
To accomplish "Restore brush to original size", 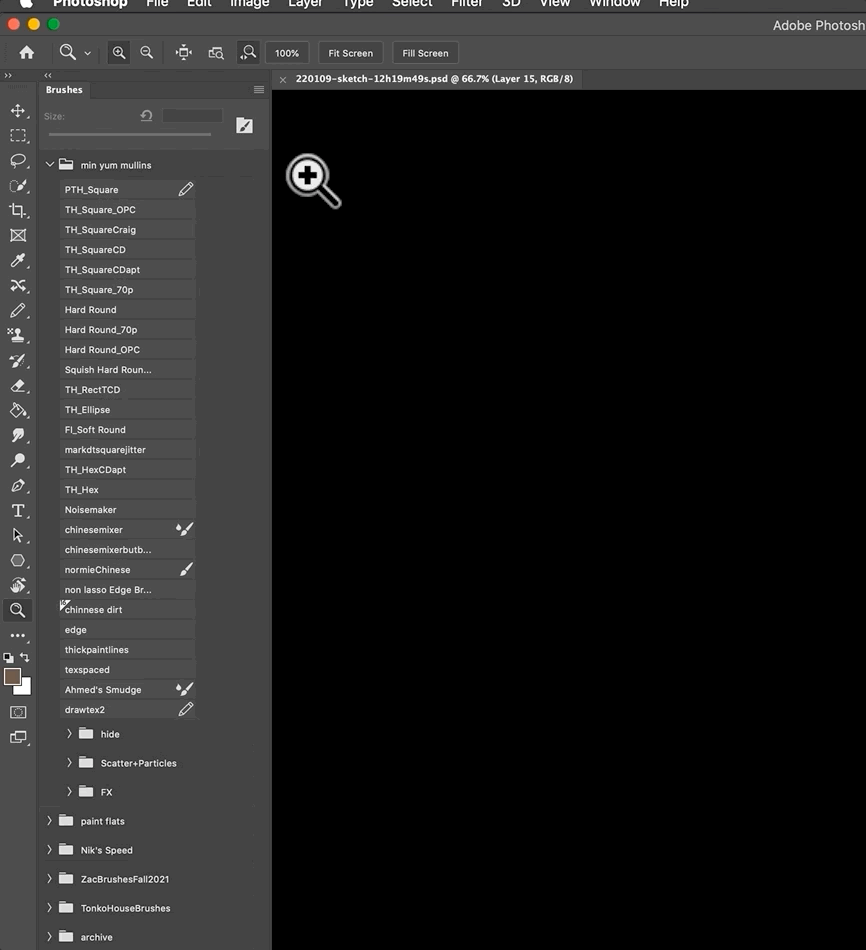I will [x=146, y=116].
